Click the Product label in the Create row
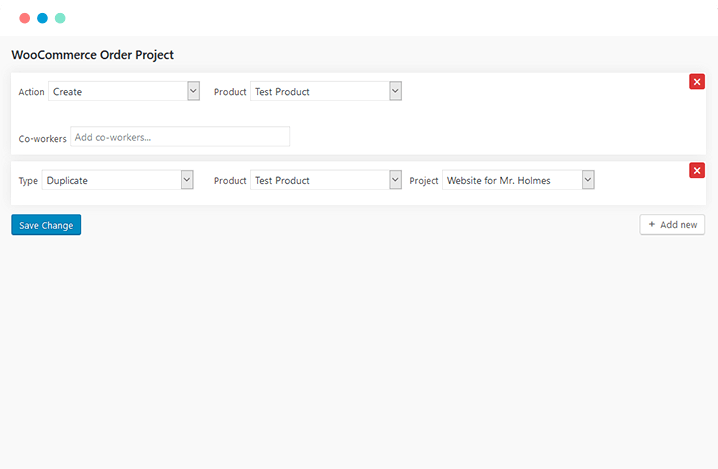The width and height of the screenshot is (718, 469). coord(230,92)
